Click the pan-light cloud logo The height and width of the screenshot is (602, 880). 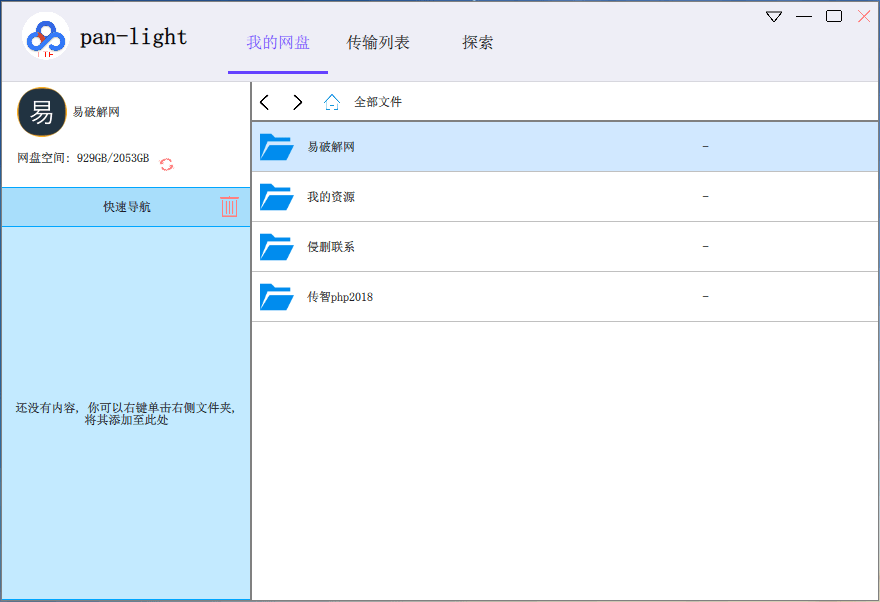(x=45, y=37)
